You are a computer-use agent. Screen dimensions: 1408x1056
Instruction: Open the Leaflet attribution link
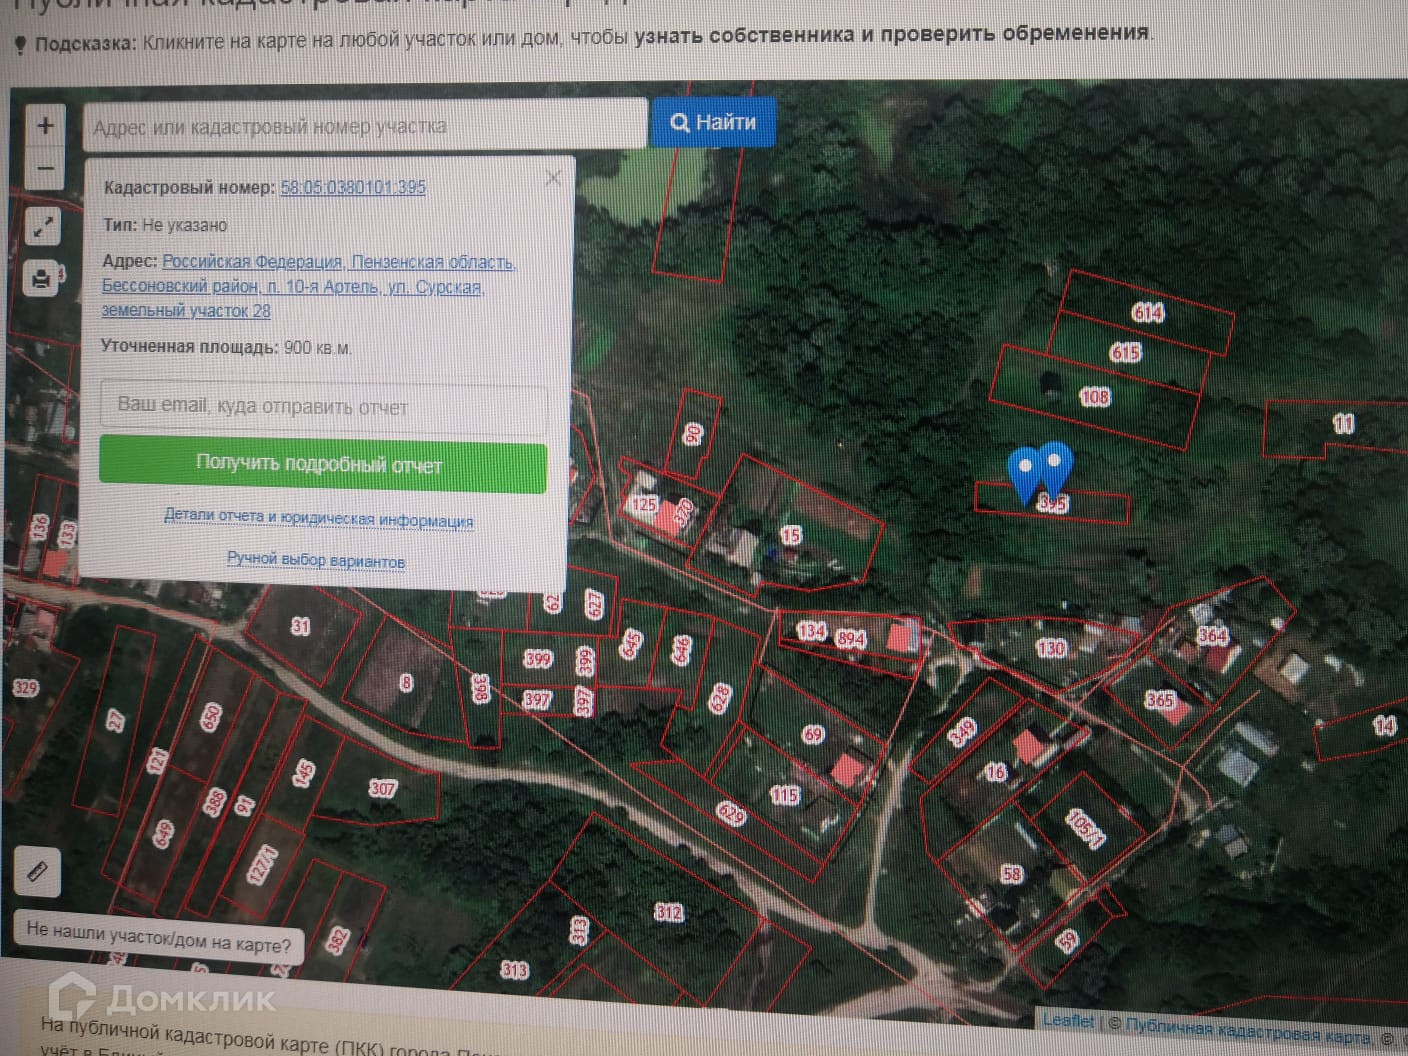click(1068, 1020)
